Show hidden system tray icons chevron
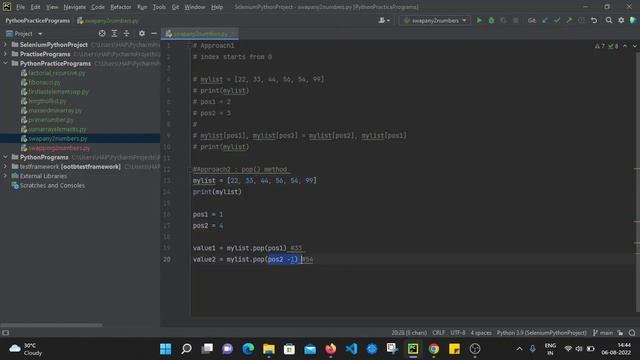 519,349
